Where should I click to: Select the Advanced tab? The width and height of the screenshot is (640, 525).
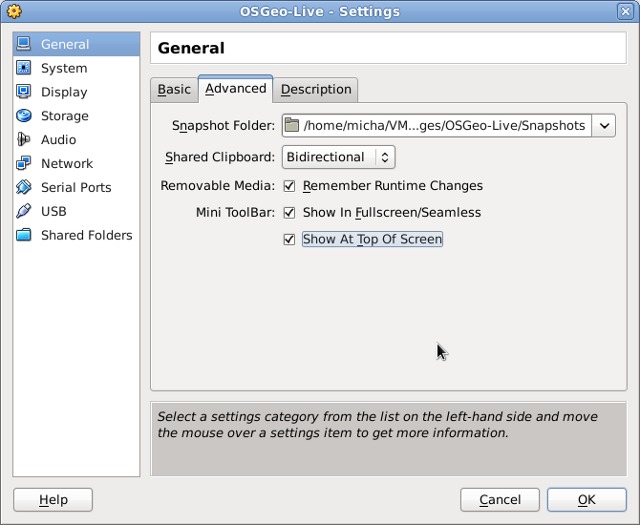coord(236,89)
